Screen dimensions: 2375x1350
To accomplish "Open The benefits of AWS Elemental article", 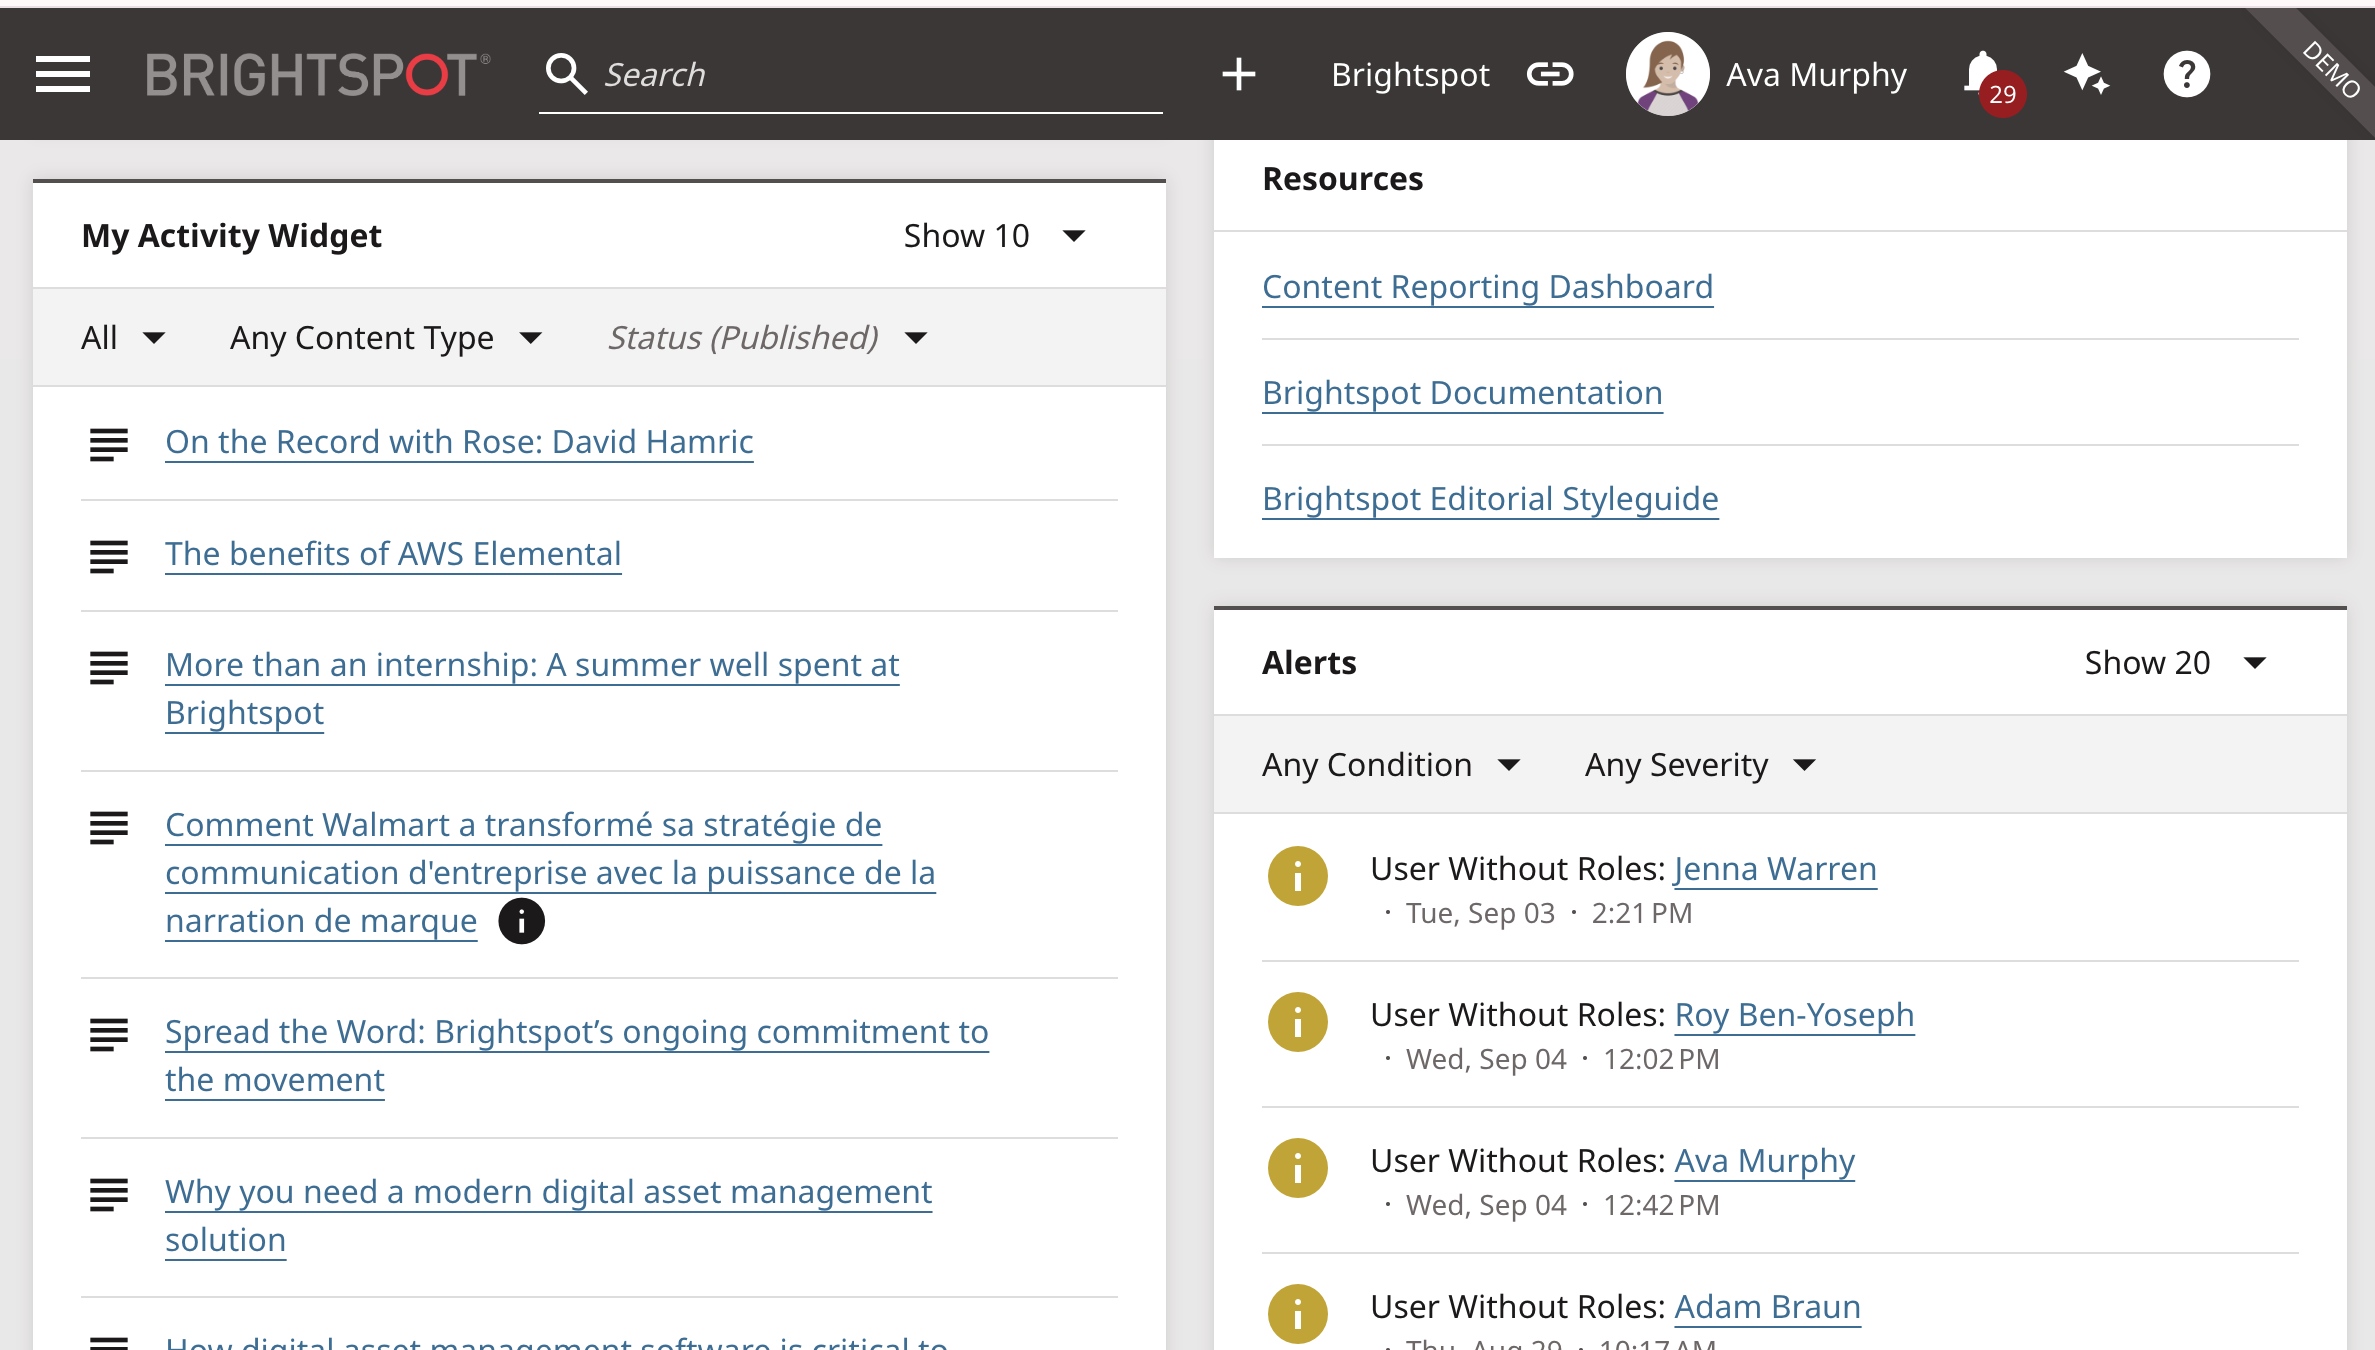I will [393, 554].
